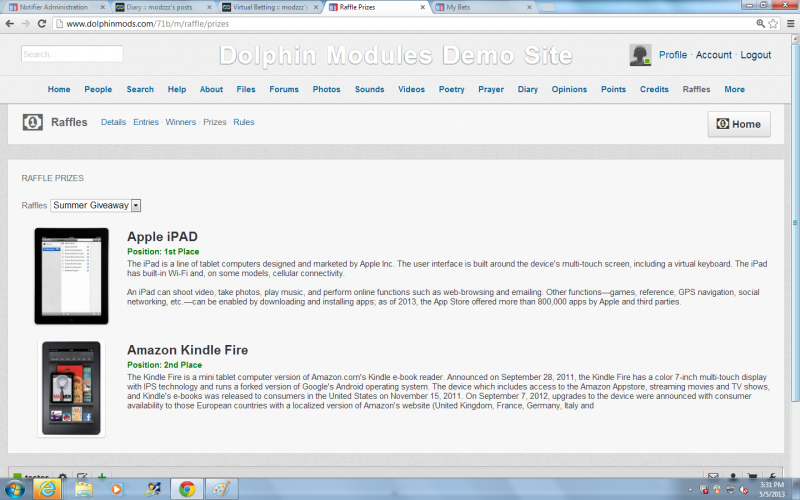Close the Notifier Administration tab
The width and height of the screenshot is (800, 500).
tap(103, 7)
